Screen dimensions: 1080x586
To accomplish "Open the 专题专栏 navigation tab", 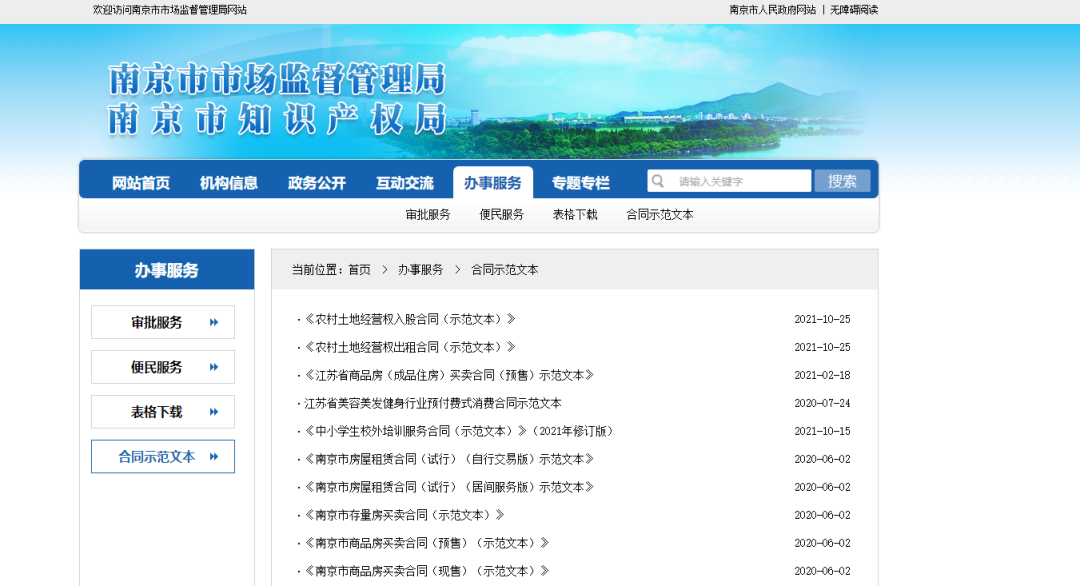I will coord(581,182).
